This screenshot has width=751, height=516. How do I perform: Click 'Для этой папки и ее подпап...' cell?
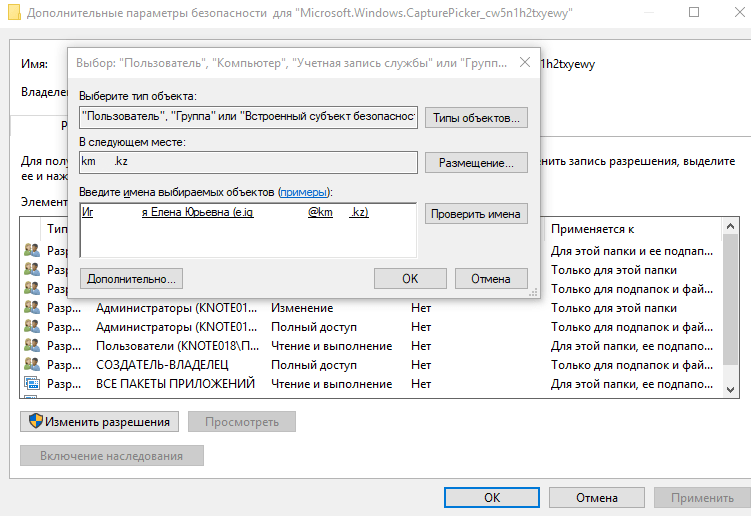click(x=632, y=251)
